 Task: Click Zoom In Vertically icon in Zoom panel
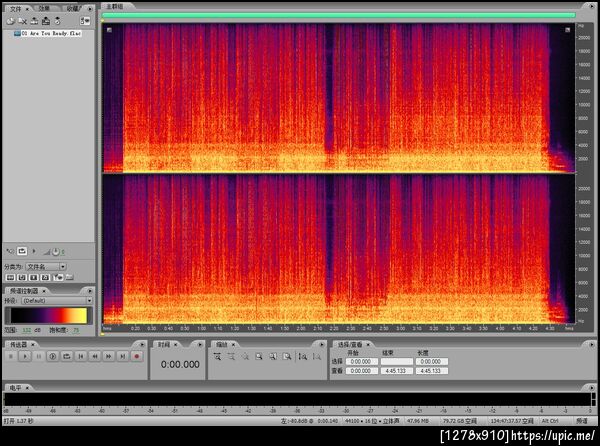tap(303, 356)
